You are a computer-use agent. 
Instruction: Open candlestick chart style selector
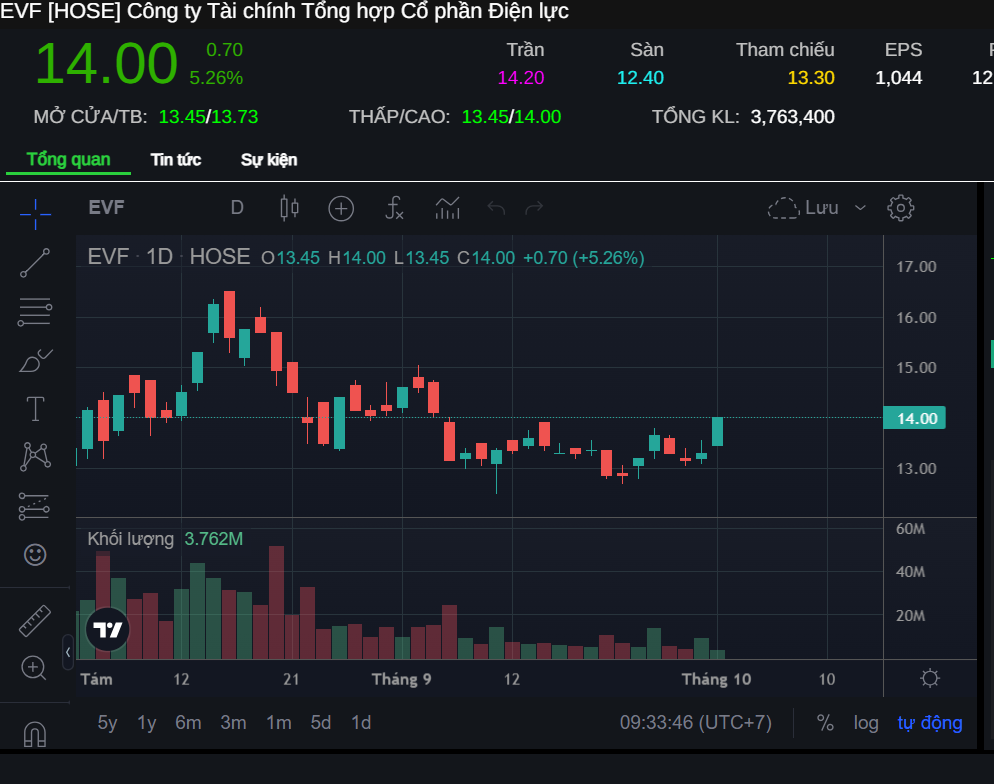pyautogui.click(x=289, y=208)
